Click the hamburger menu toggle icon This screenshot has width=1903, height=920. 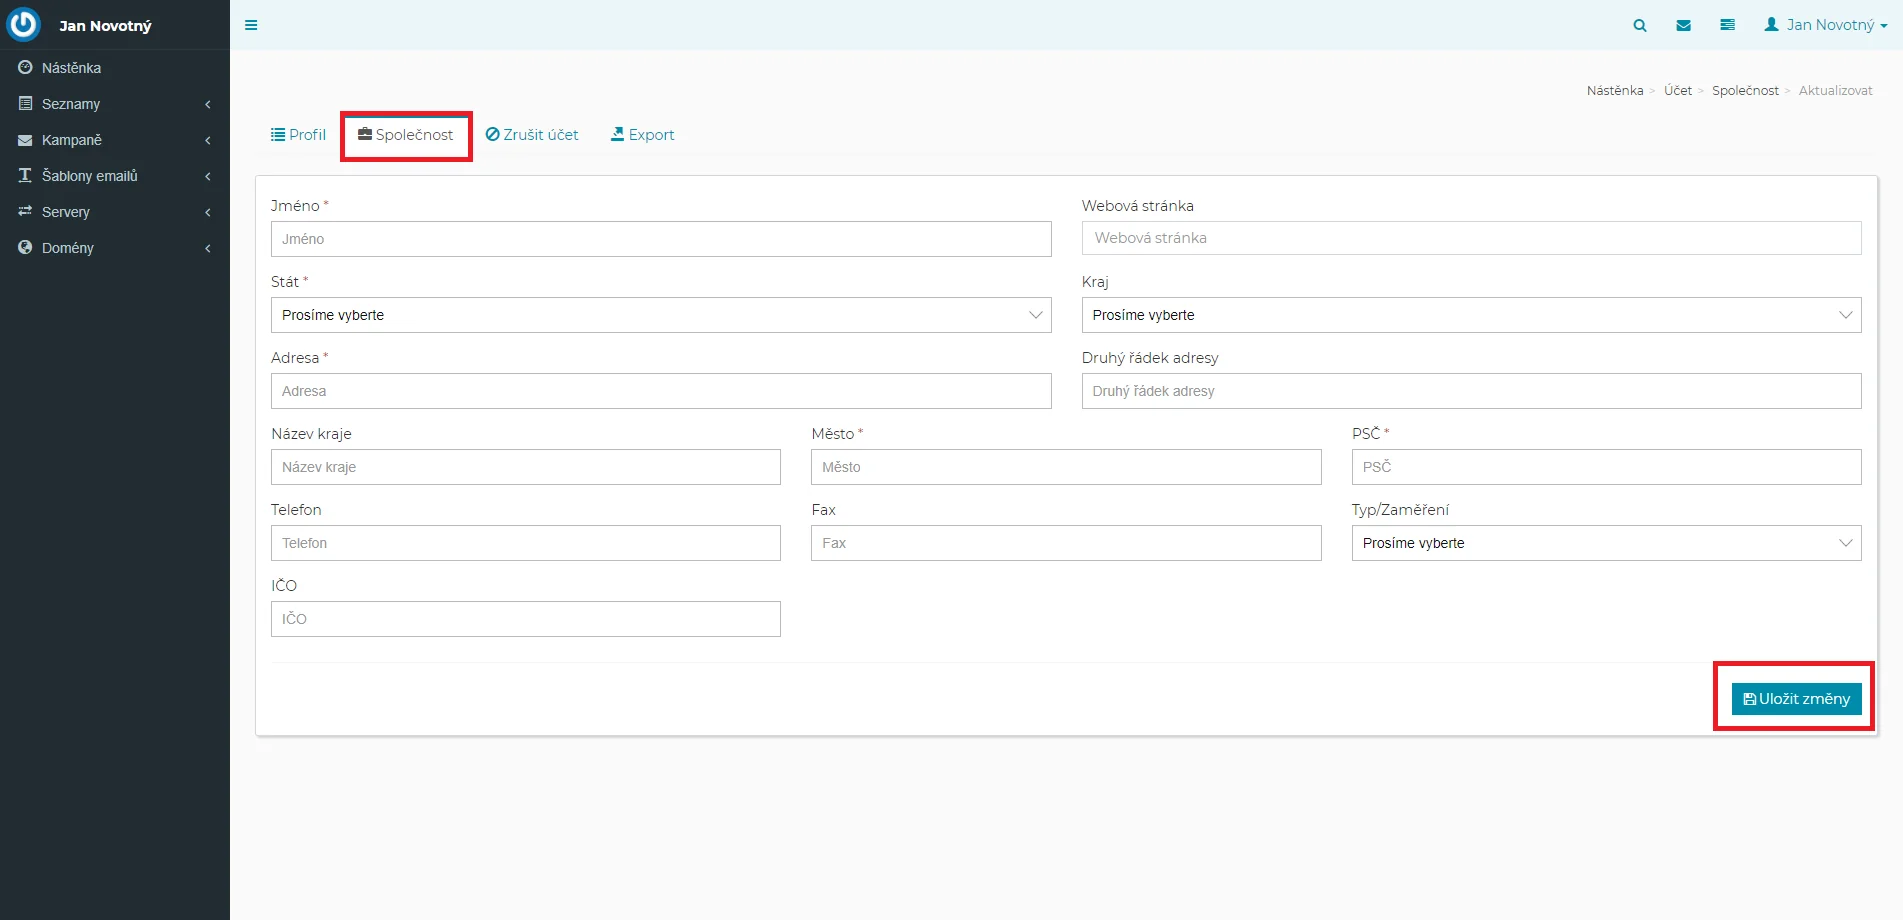coord(251,25)
